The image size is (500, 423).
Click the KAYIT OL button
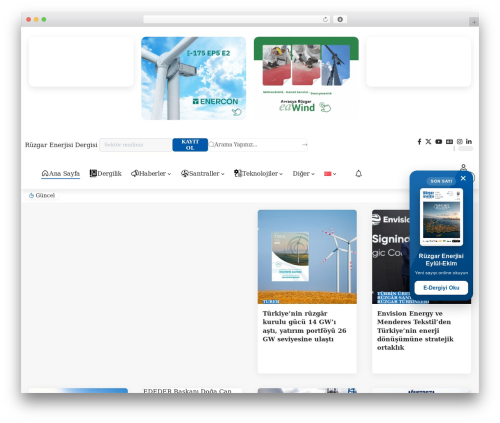[x=190, y=145]
